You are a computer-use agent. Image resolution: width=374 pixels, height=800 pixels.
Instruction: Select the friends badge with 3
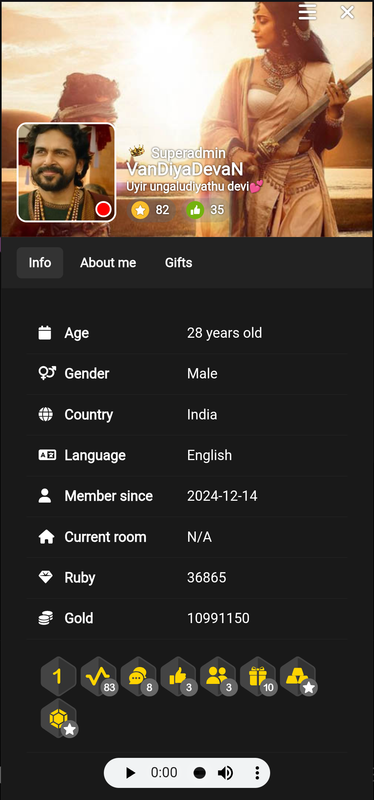click(x=218, y=676)
